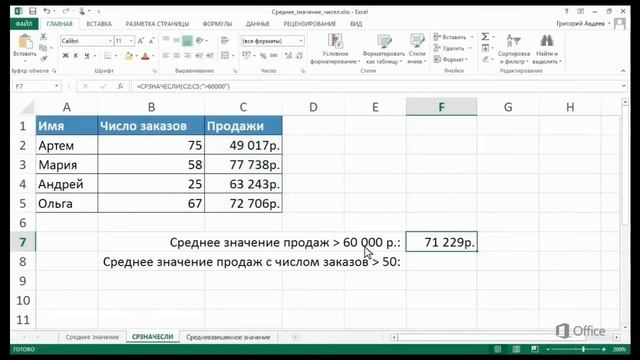Open Стили ячеек dropdown

point(417,49)
